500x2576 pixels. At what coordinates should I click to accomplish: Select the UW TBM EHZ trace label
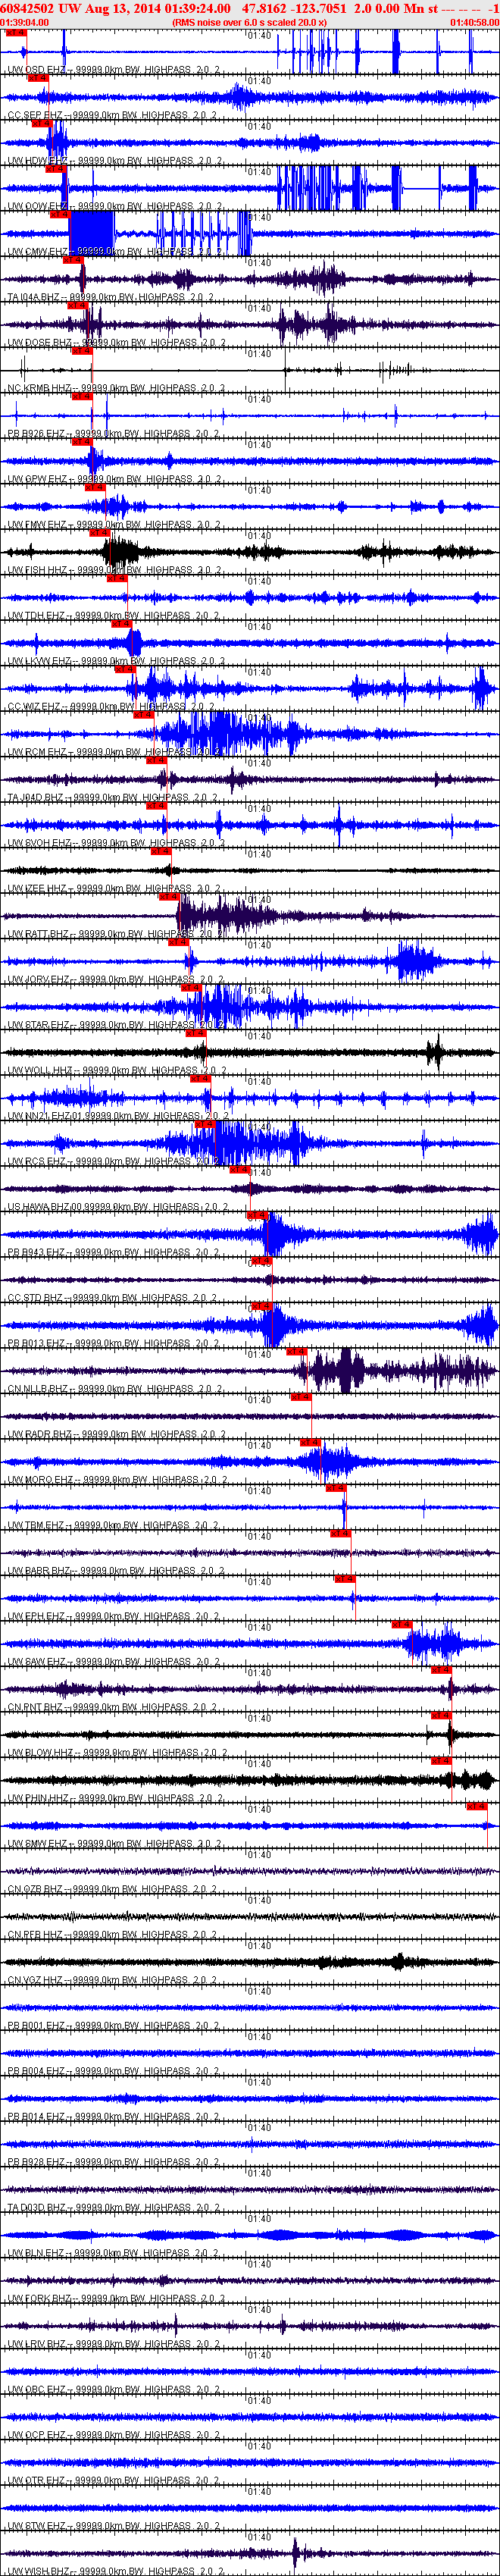pos(114,1526)
